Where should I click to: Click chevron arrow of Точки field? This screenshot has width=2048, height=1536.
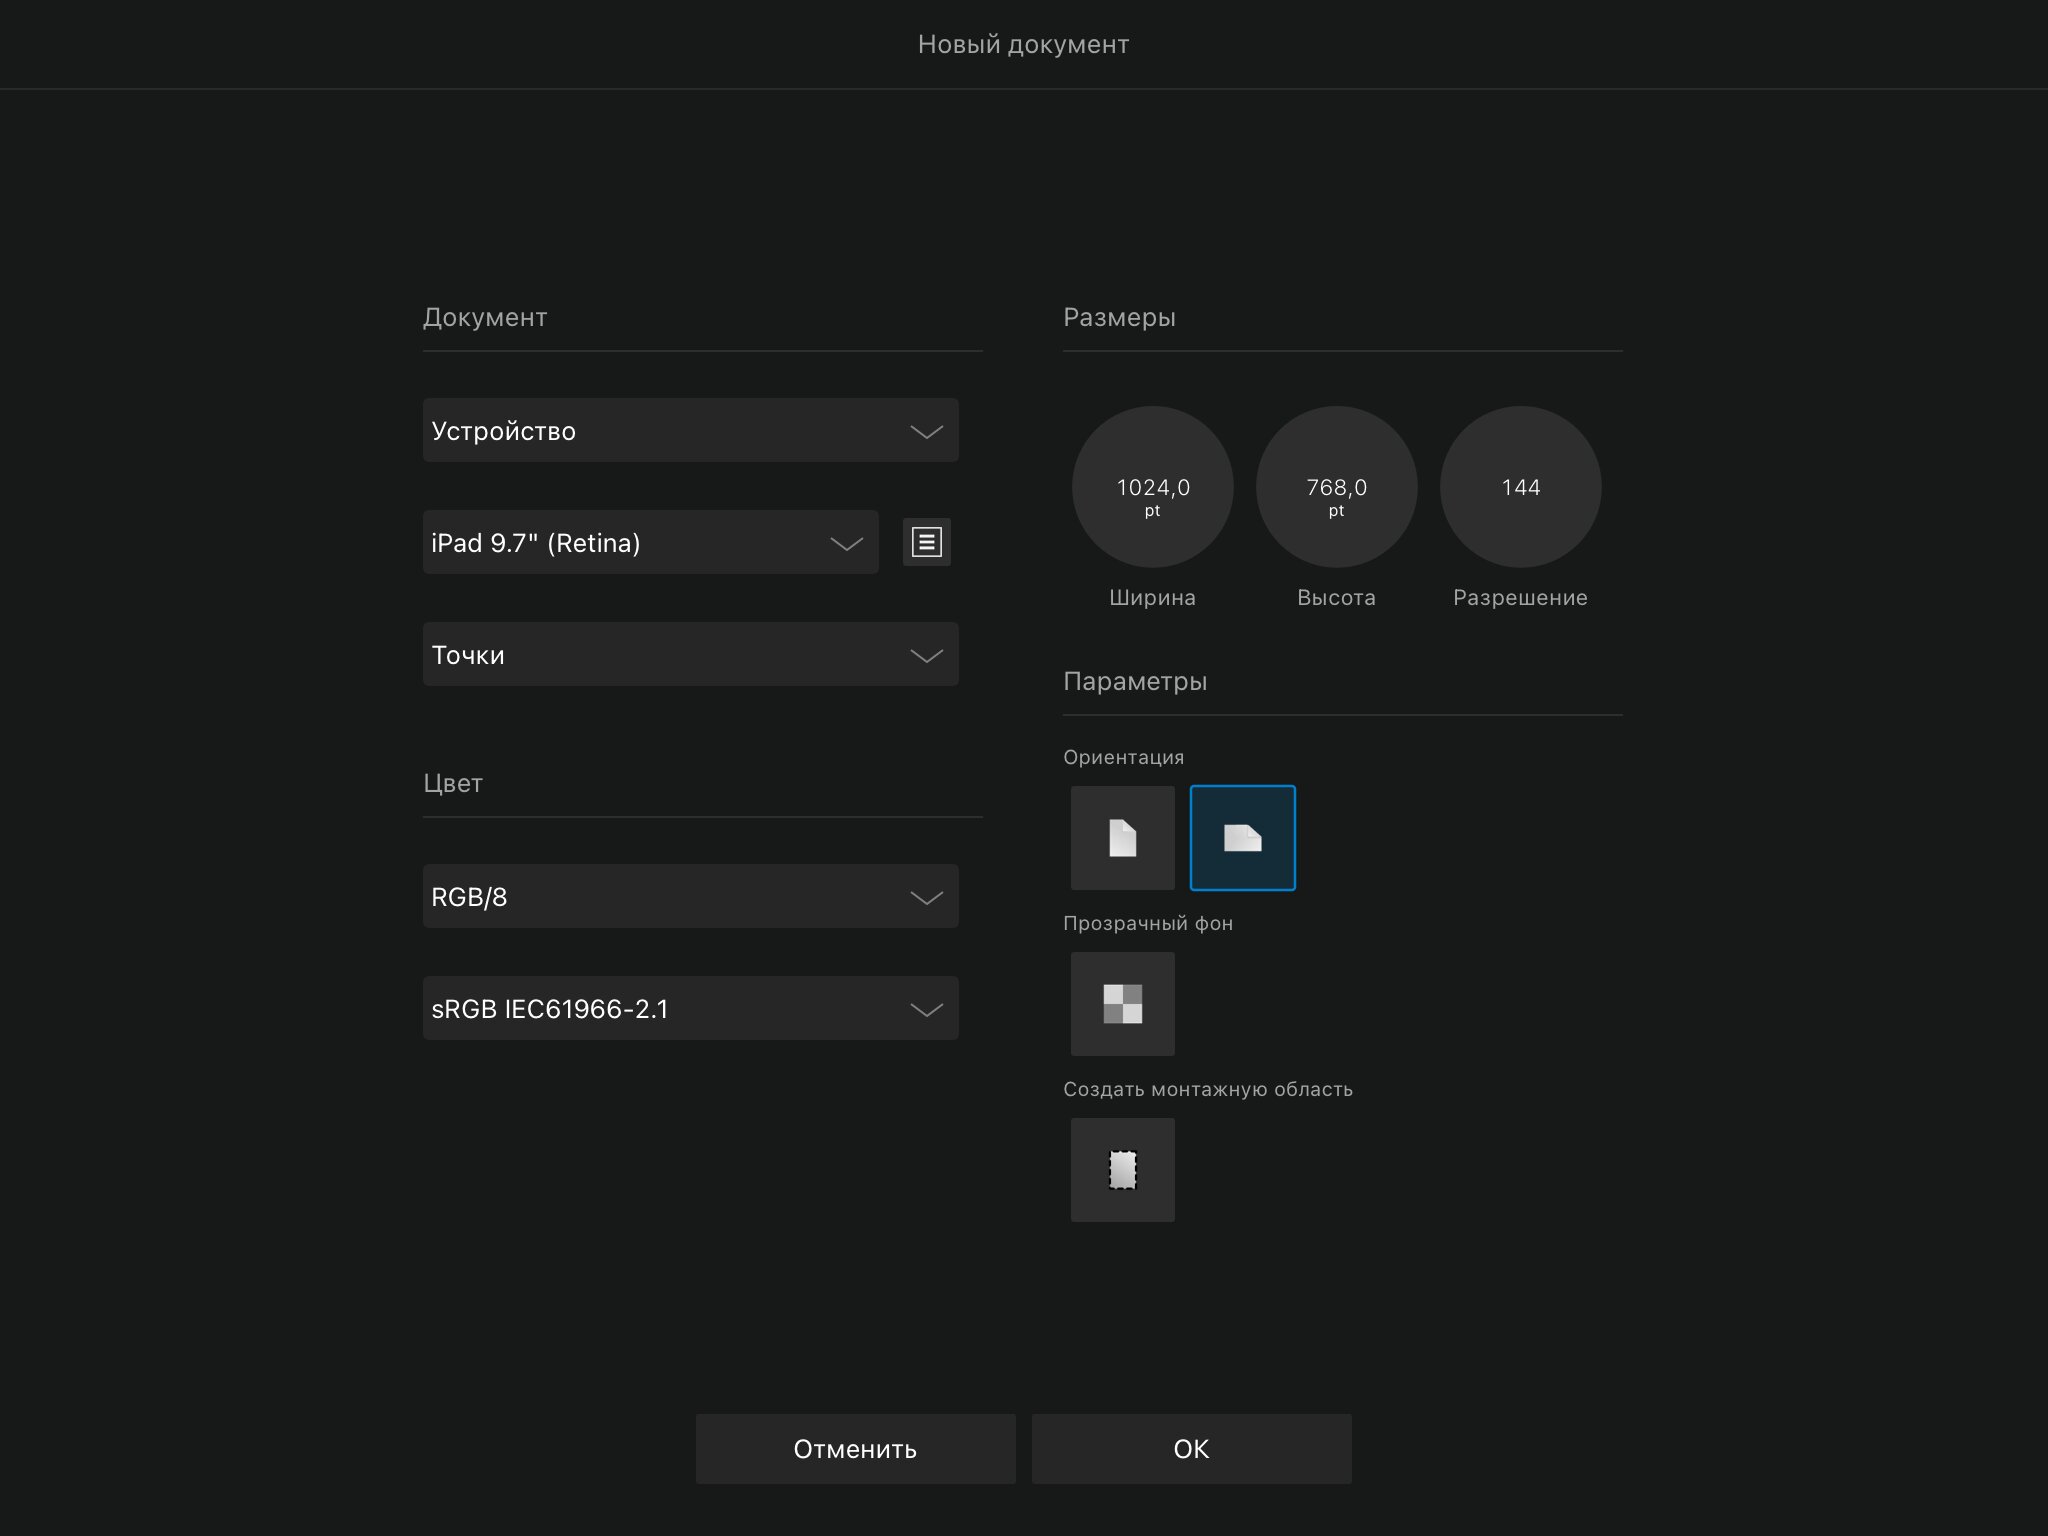926,656
